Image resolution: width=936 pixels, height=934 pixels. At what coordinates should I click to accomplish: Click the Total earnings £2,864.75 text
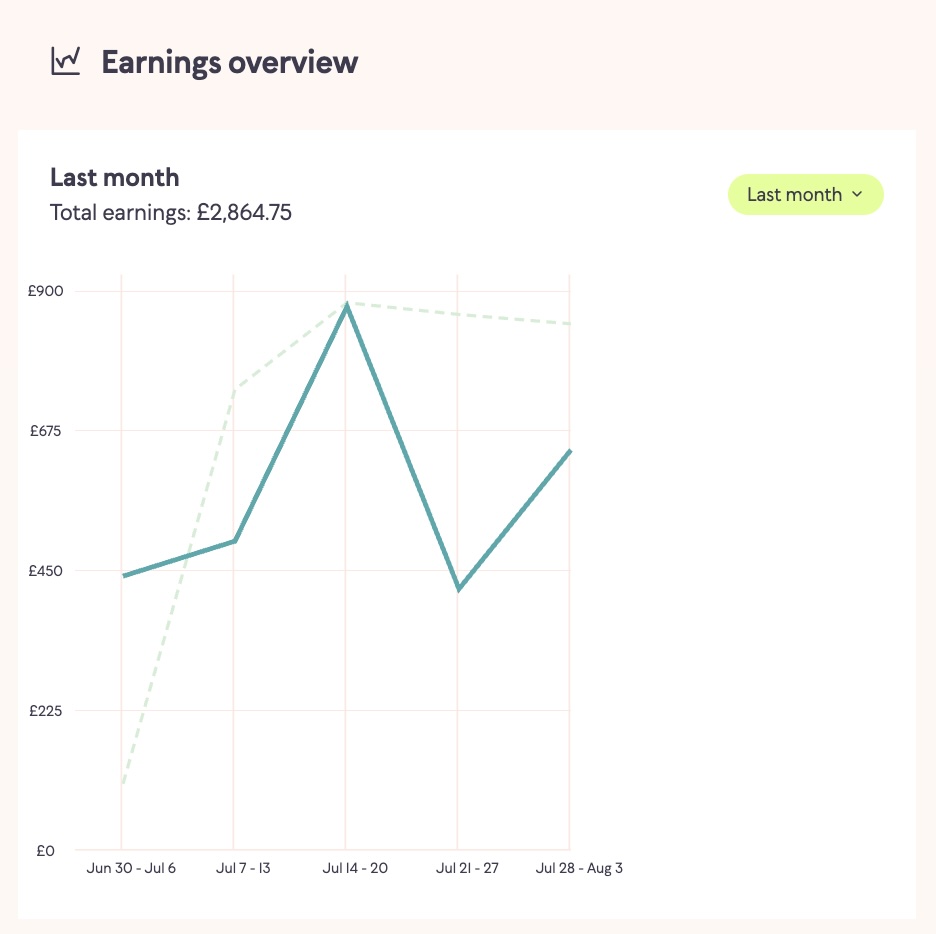tap(171, 212)
